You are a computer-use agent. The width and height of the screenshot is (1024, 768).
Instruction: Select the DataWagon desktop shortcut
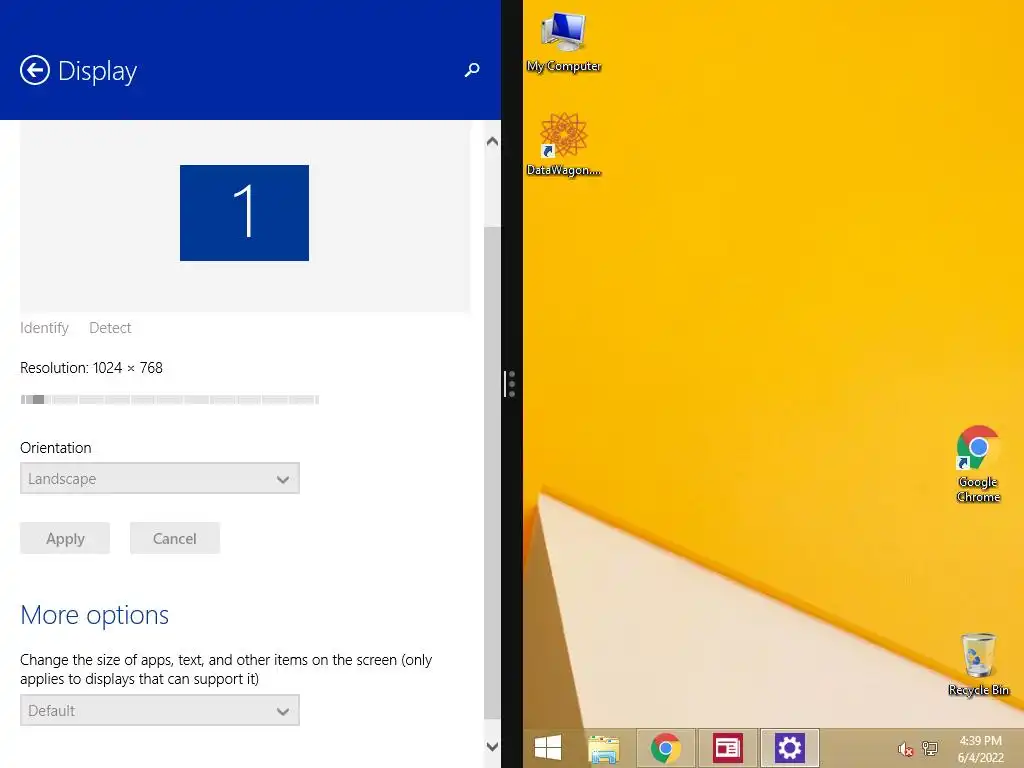pyautogui.click(x=564, y=144)
